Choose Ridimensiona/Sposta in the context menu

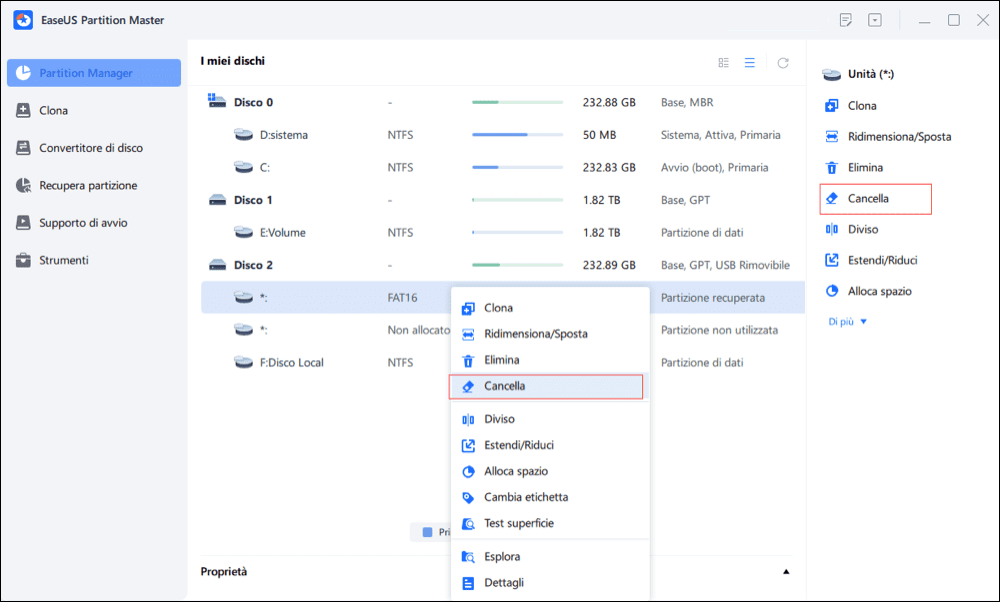click(550, 334)
